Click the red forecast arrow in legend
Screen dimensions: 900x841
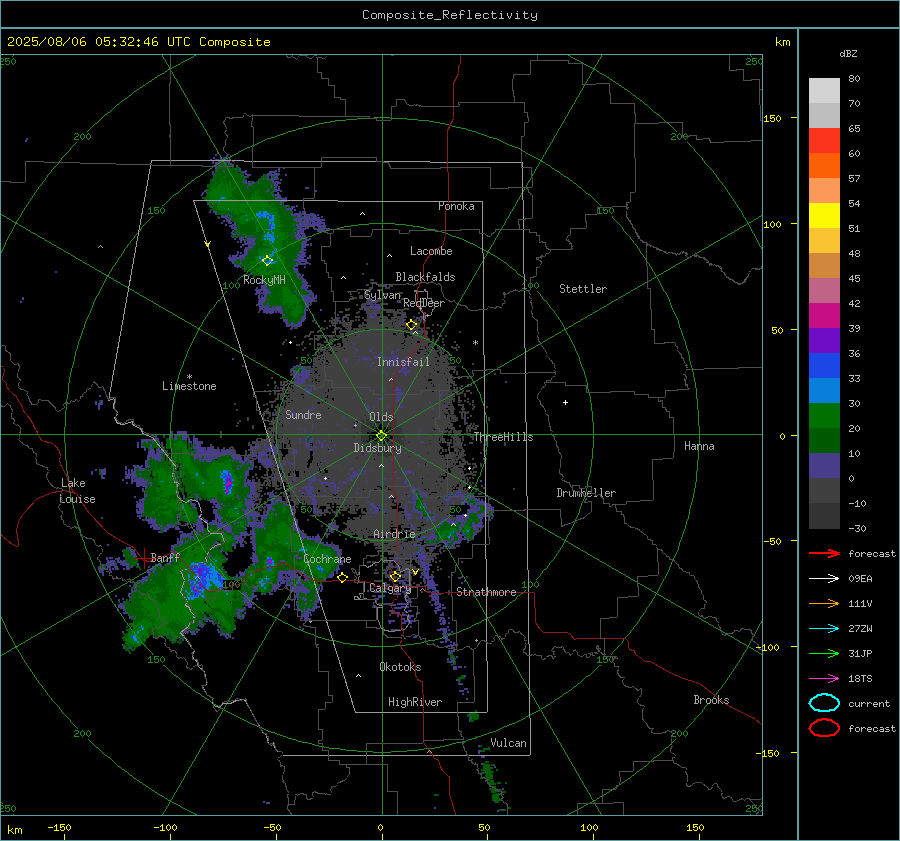click(824, 553)
